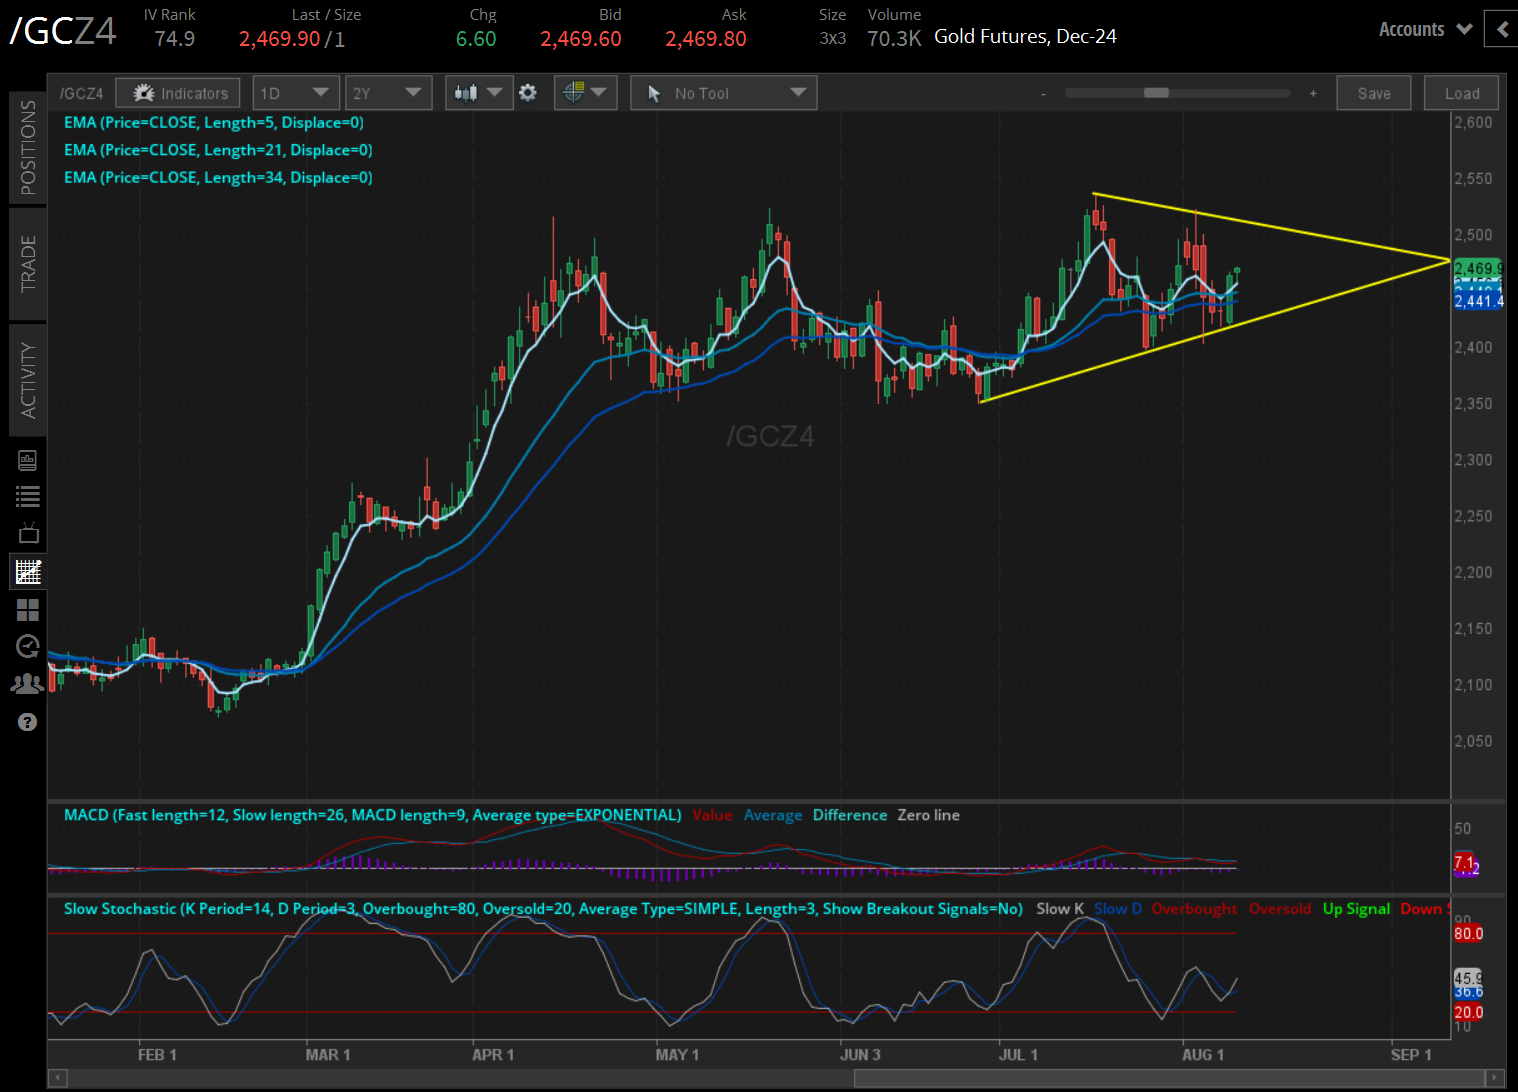Image resolution: width=1518 pixels, height=1092 pixels.
Task: Switch to the TRADE side tab
Action: pos(28,263)
